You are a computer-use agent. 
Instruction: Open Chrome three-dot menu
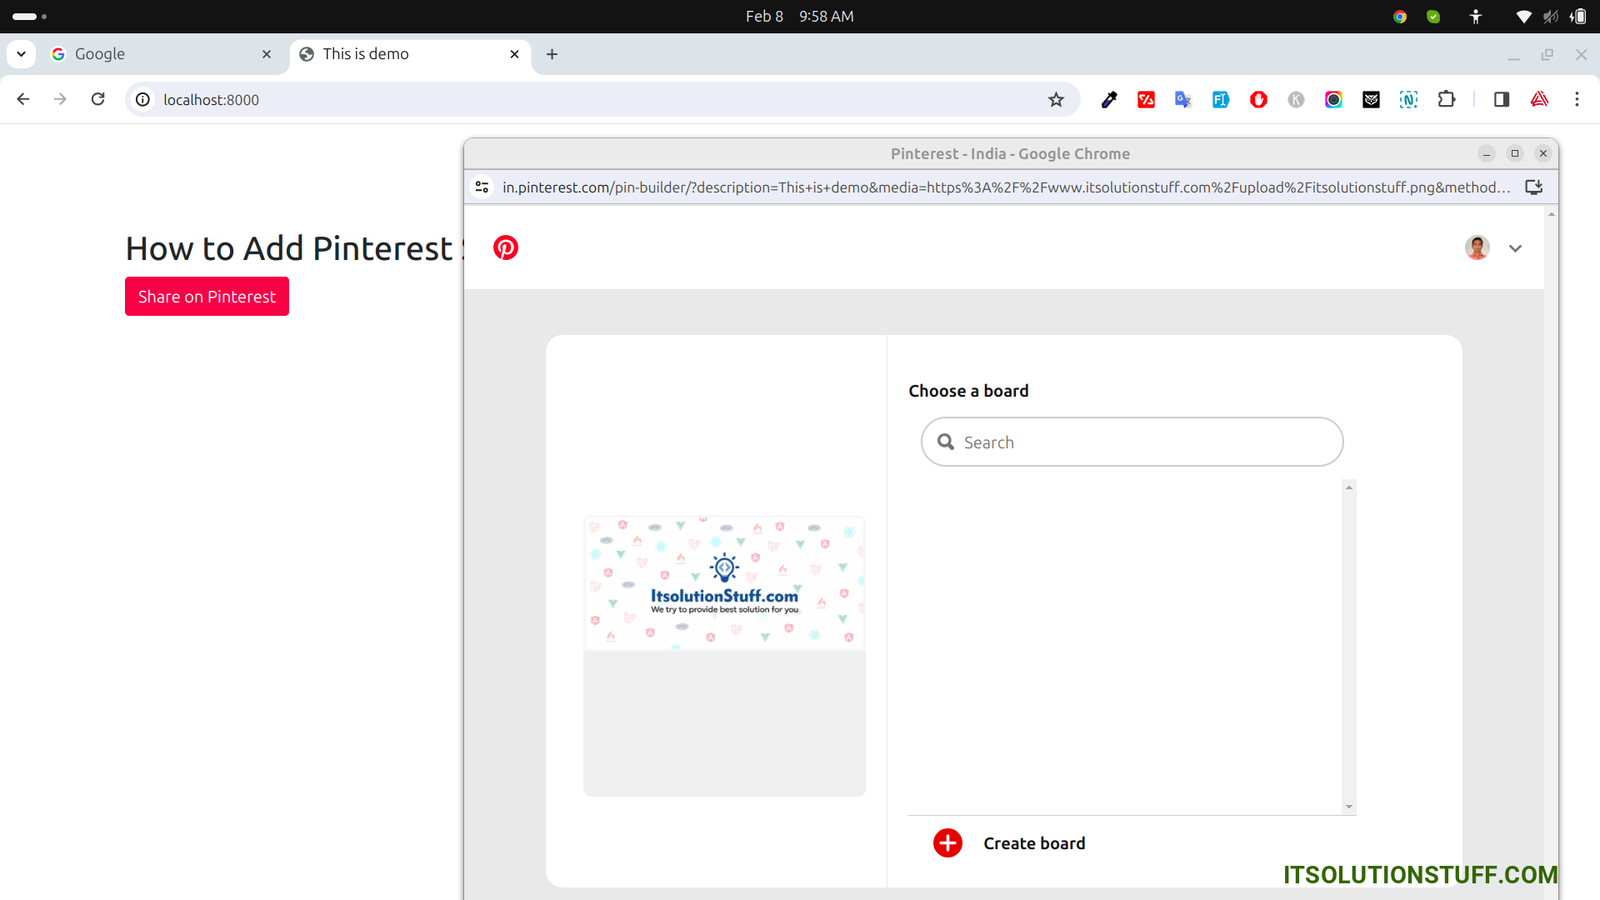point(1577,100)
